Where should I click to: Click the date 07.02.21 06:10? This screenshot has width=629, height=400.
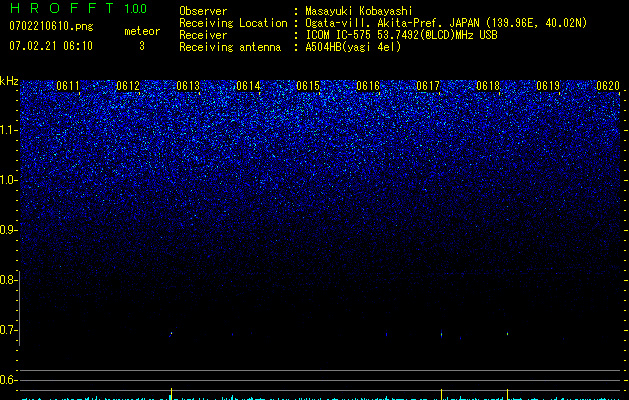coord(51,46)
